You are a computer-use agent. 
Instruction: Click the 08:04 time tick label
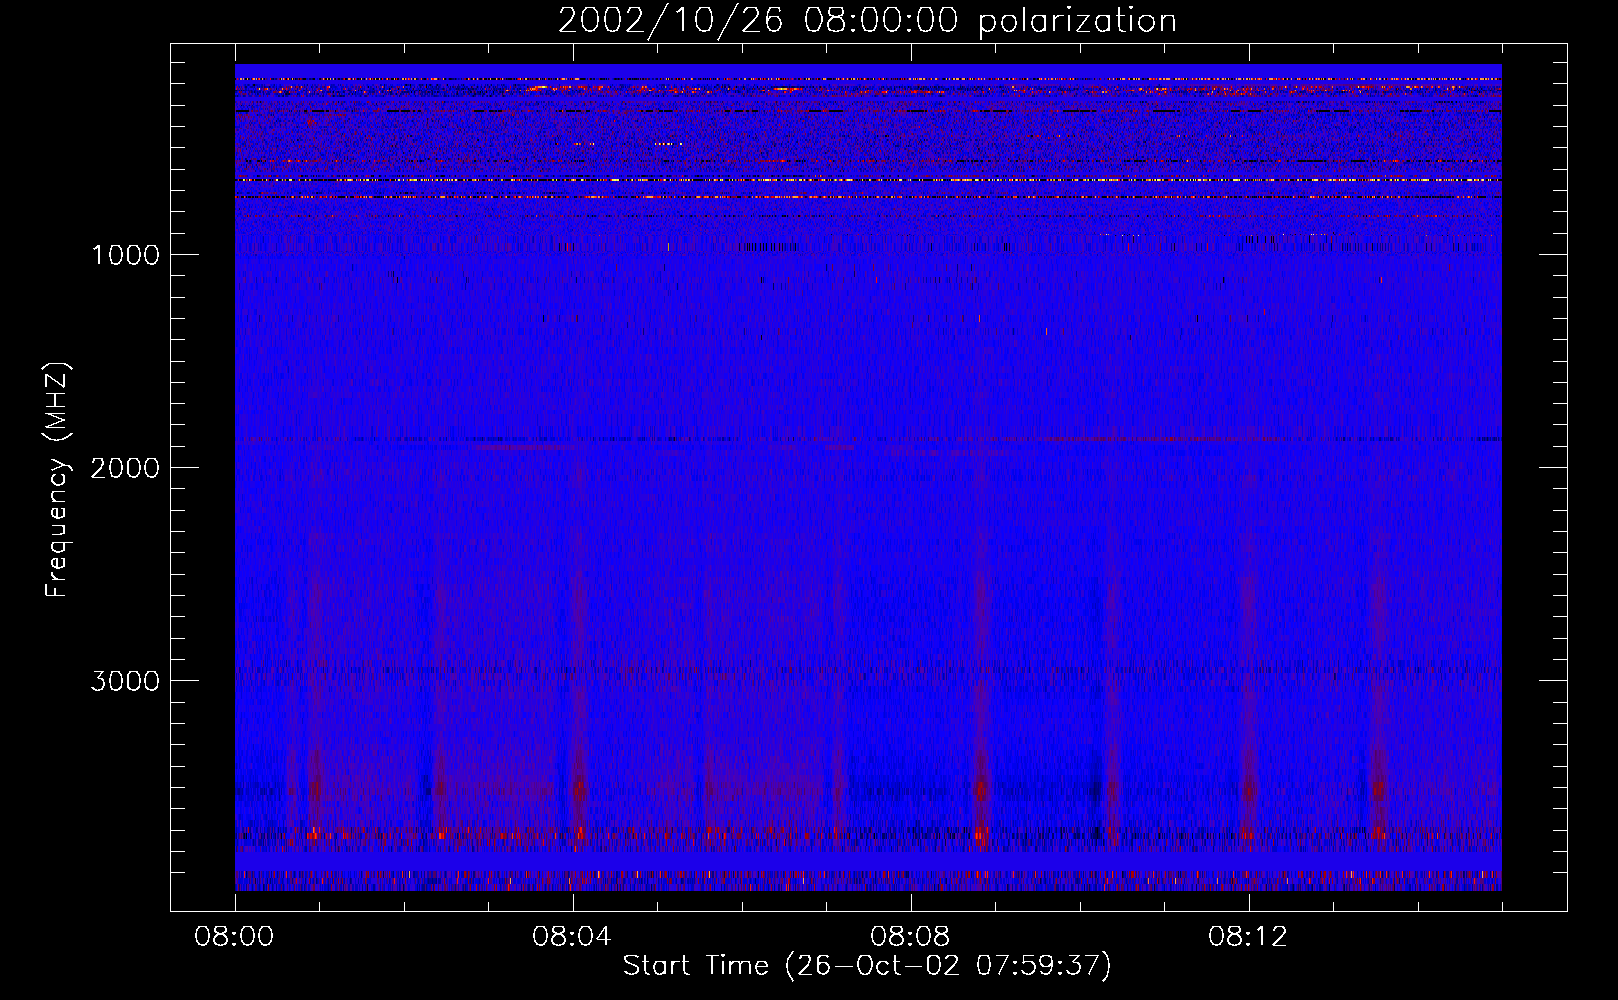point(572,937)
